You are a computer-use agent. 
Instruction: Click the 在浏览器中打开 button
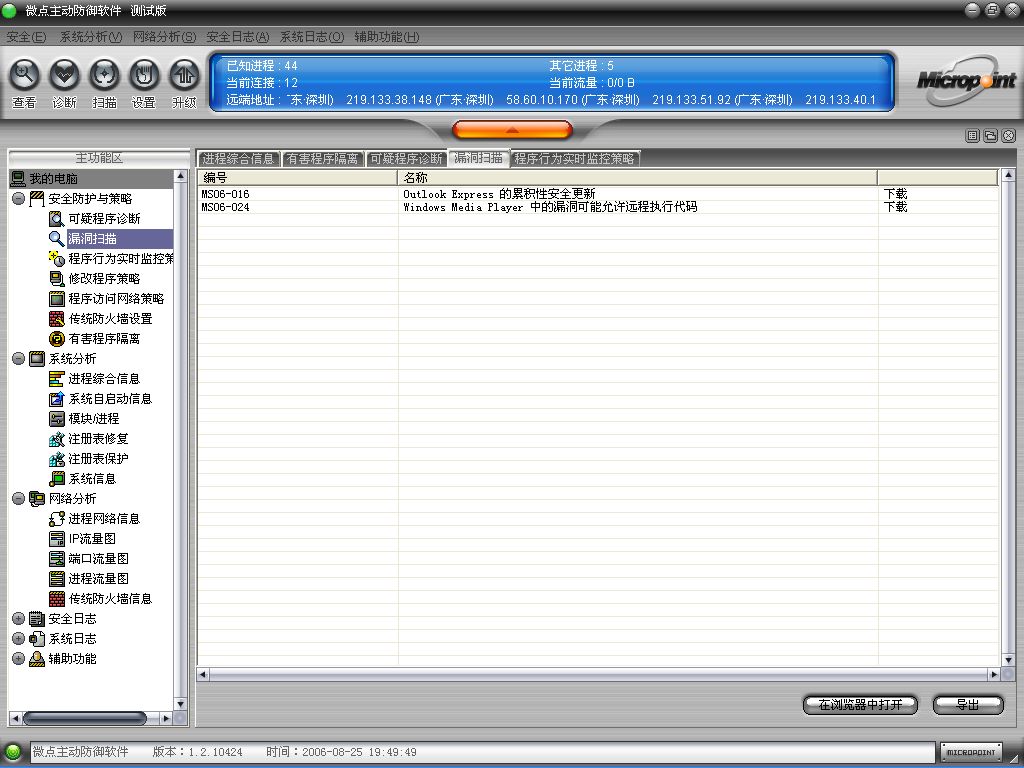coord(860,705)
